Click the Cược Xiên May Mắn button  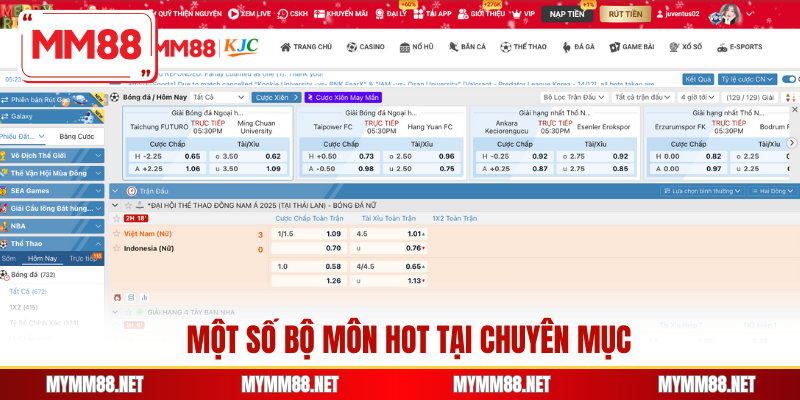tap(343, 97)
